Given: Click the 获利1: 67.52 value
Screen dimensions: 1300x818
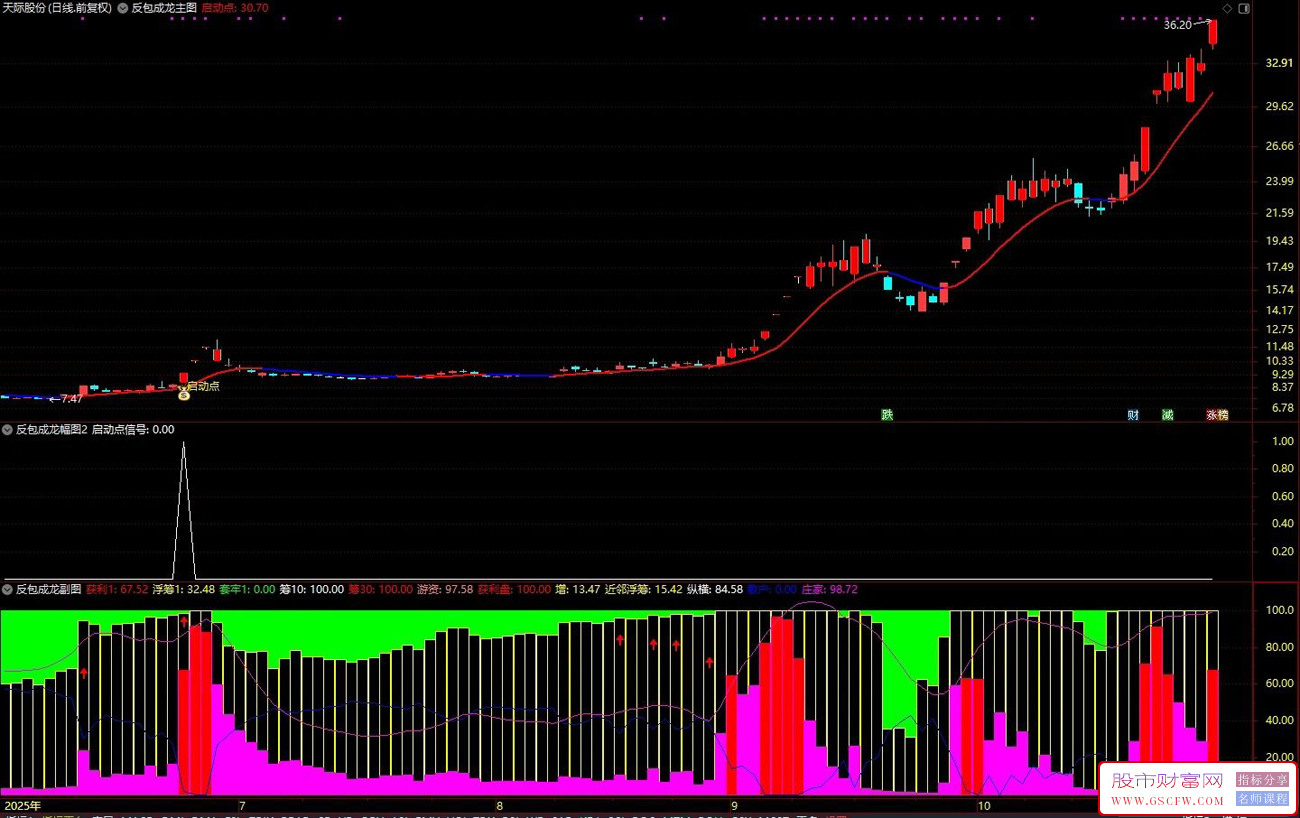Looking at the screenshot, I should click(117, 590).
